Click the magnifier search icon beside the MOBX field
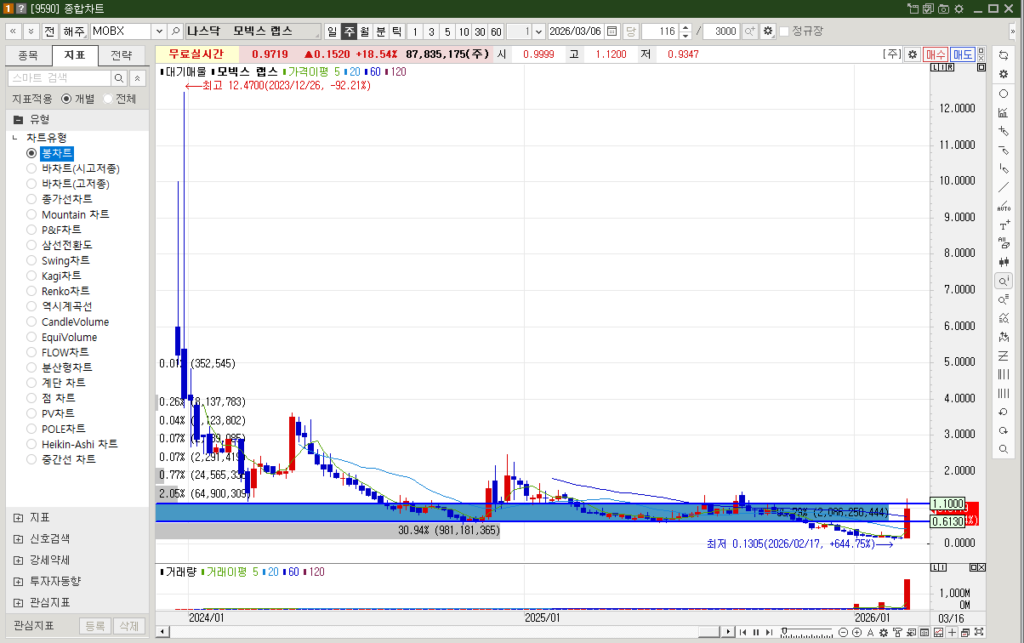Viewport: 1024px width, 643px height. [x=175, y=32]
